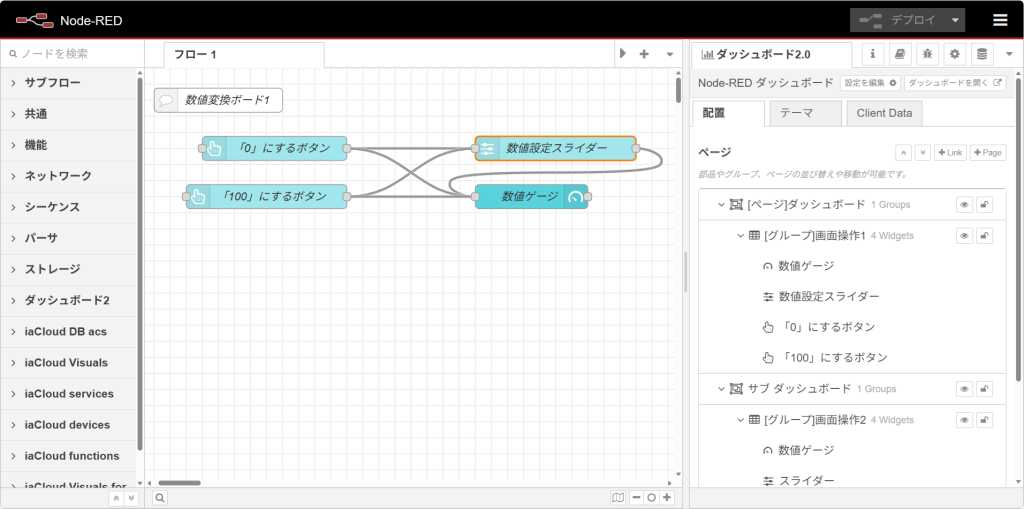Viewport: 1024px width, 509px height.
Task: Toggle visibility of [ページ]ダッシュボード page
Action: [965, 205]
